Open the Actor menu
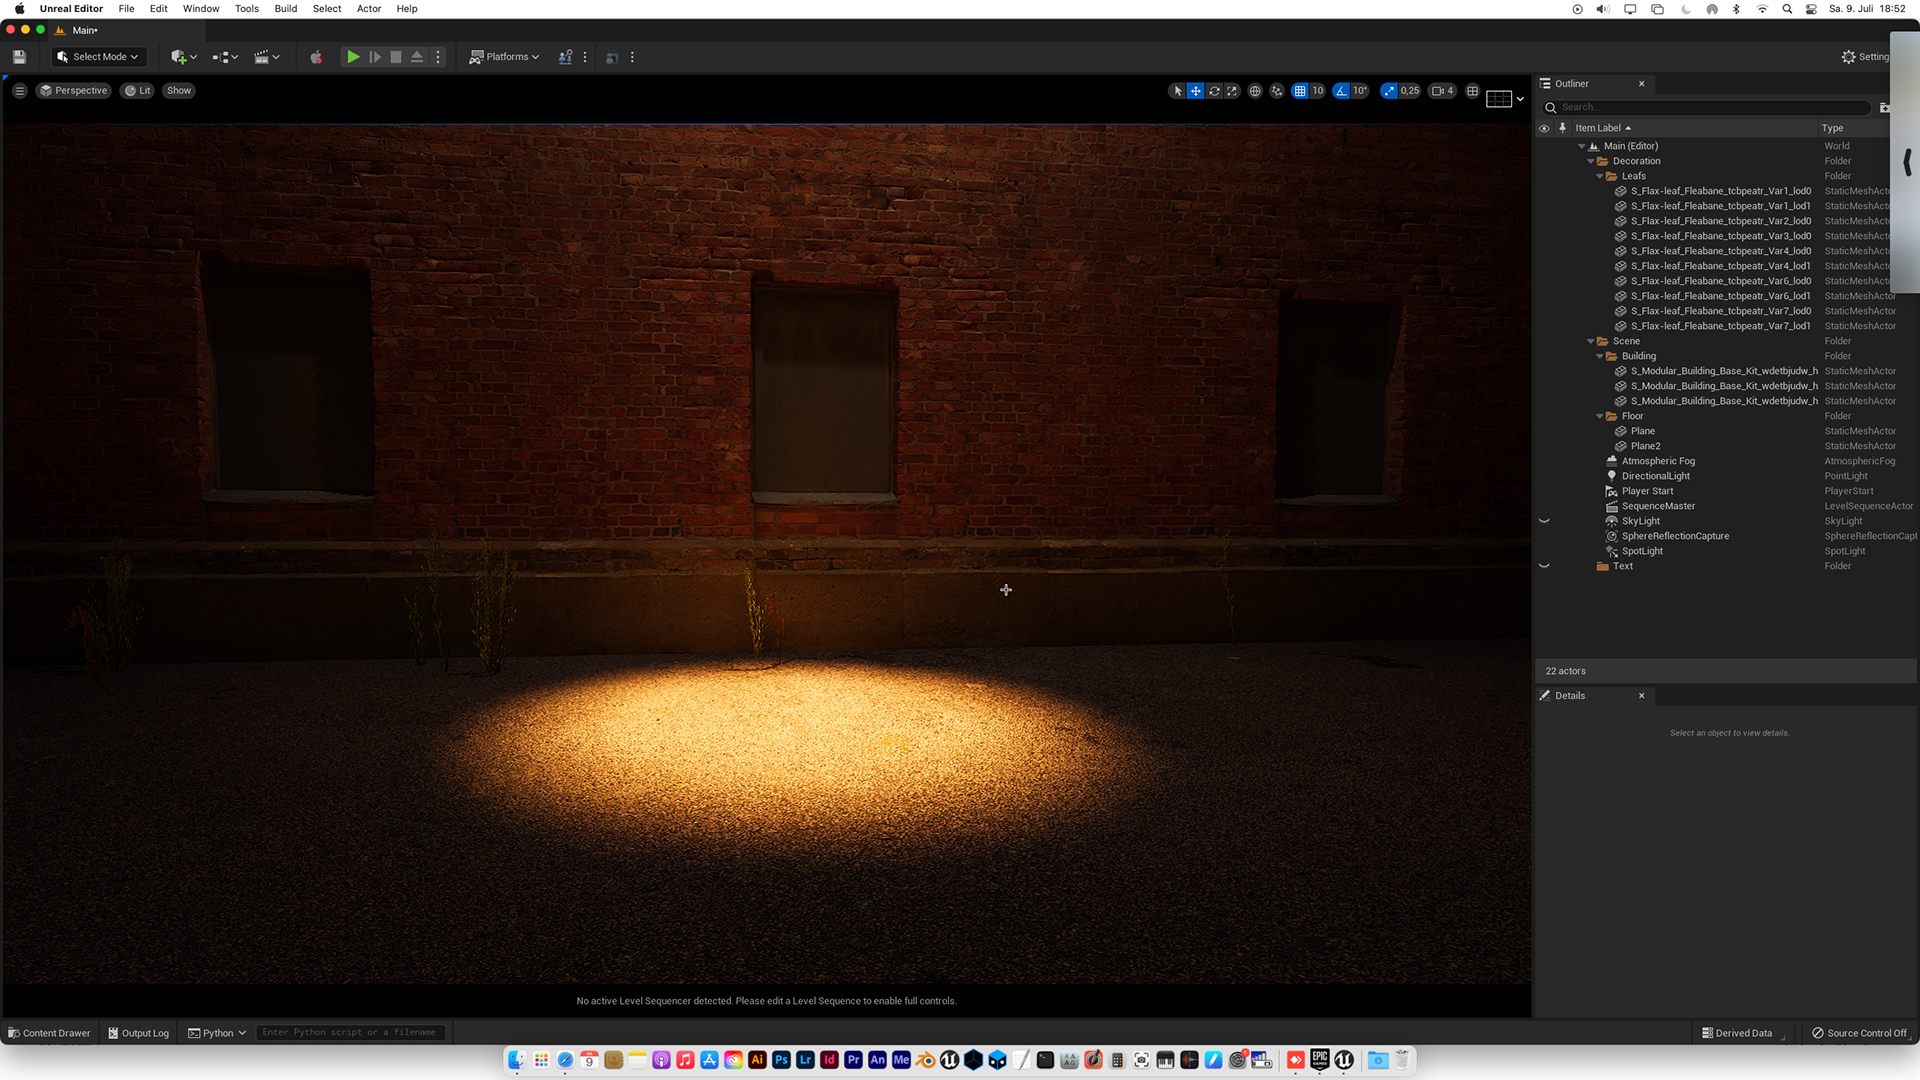Image resolution: width=1920 pixels, height=1080 pixels. coord(368,9)
